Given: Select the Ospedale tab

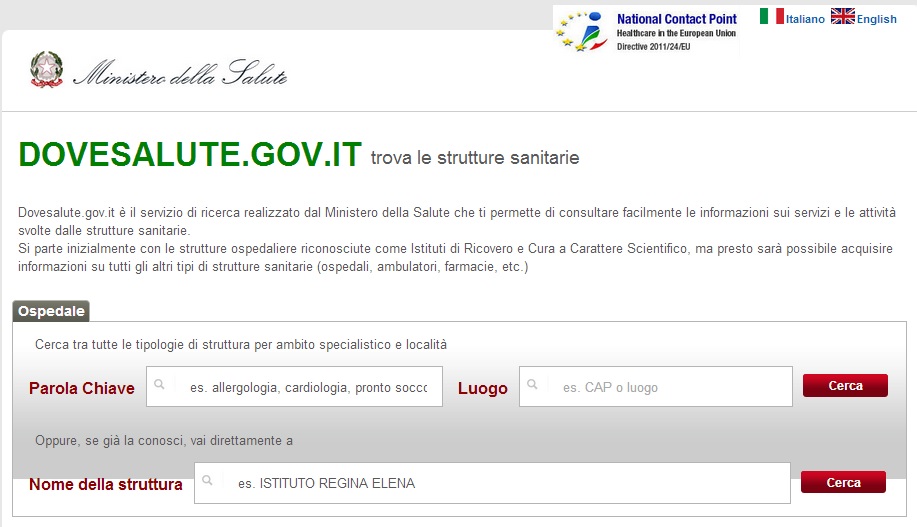Looking at the screenshot, I should (x=51, y=311).
